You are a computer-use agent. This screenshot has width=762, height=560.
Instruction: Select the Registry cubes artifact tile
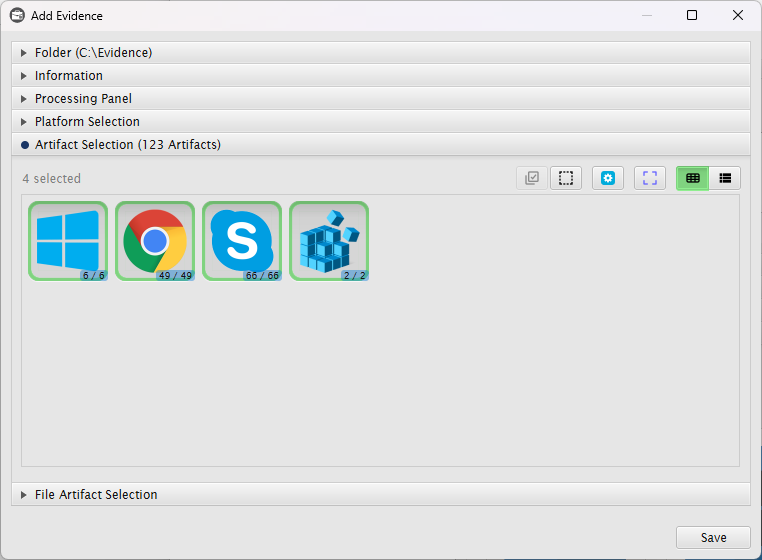pos(329,241)
